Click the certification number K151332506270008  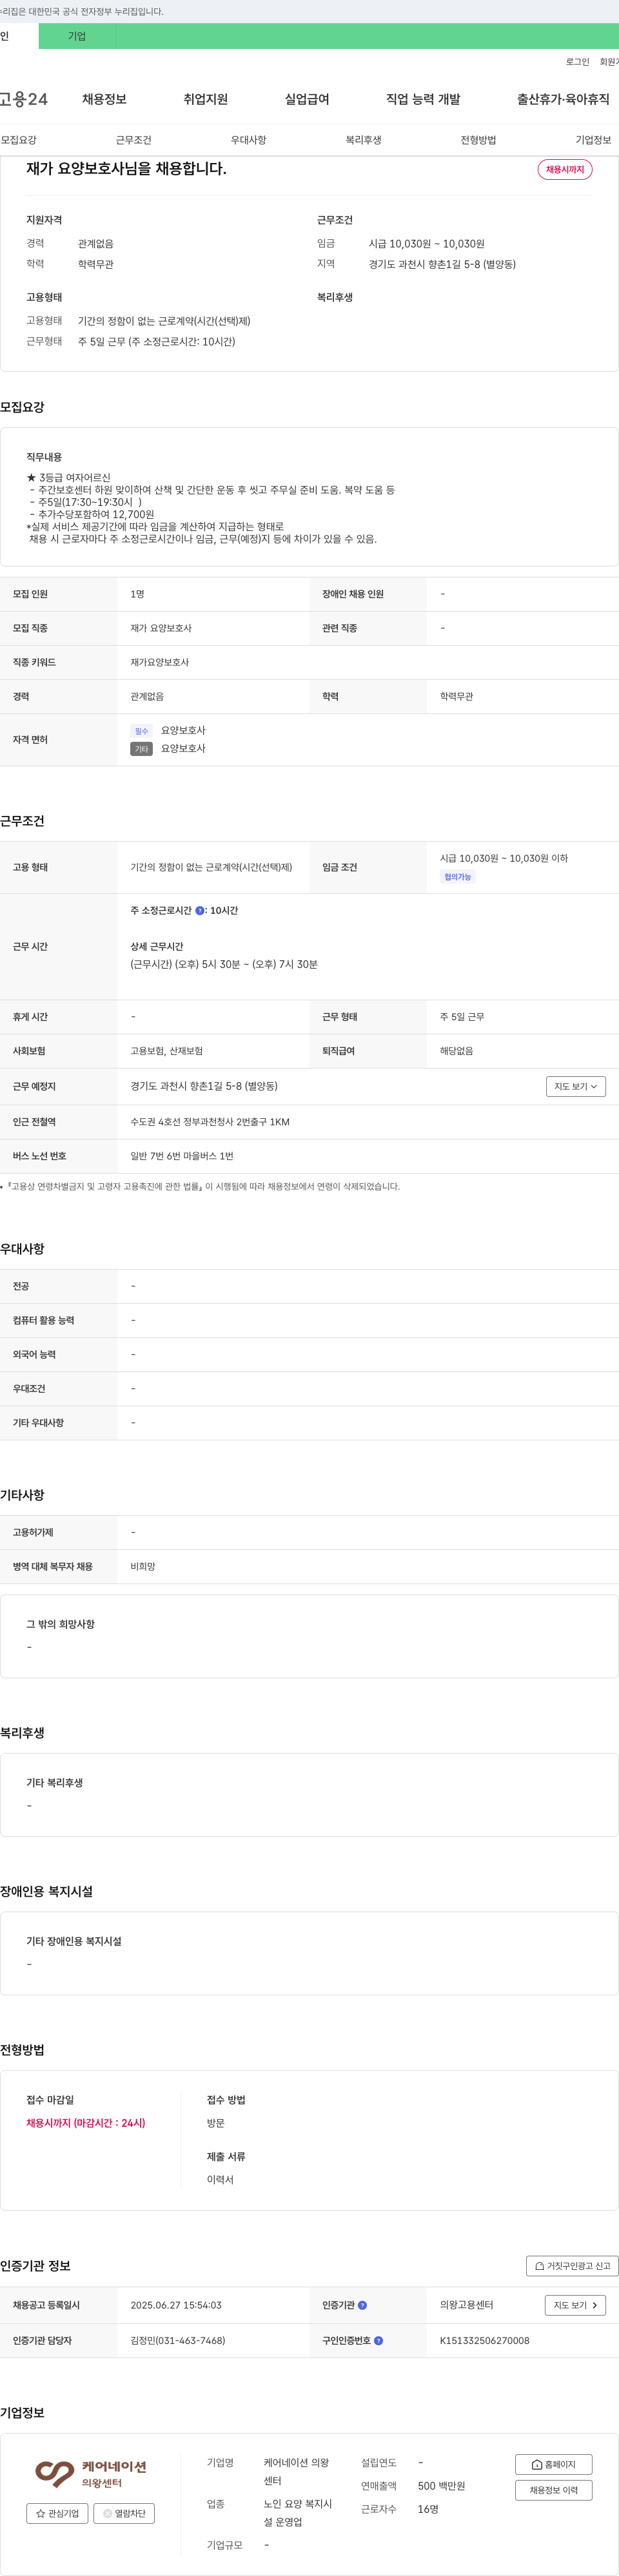(485, 2340)
